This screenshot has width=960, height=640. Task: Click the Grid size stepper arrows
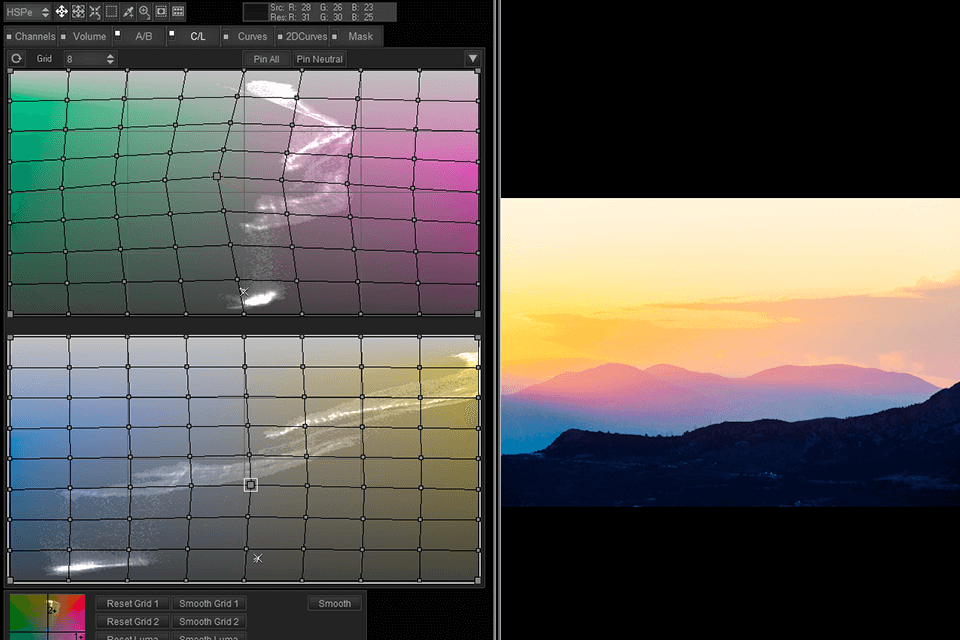(x=110, y=59)
